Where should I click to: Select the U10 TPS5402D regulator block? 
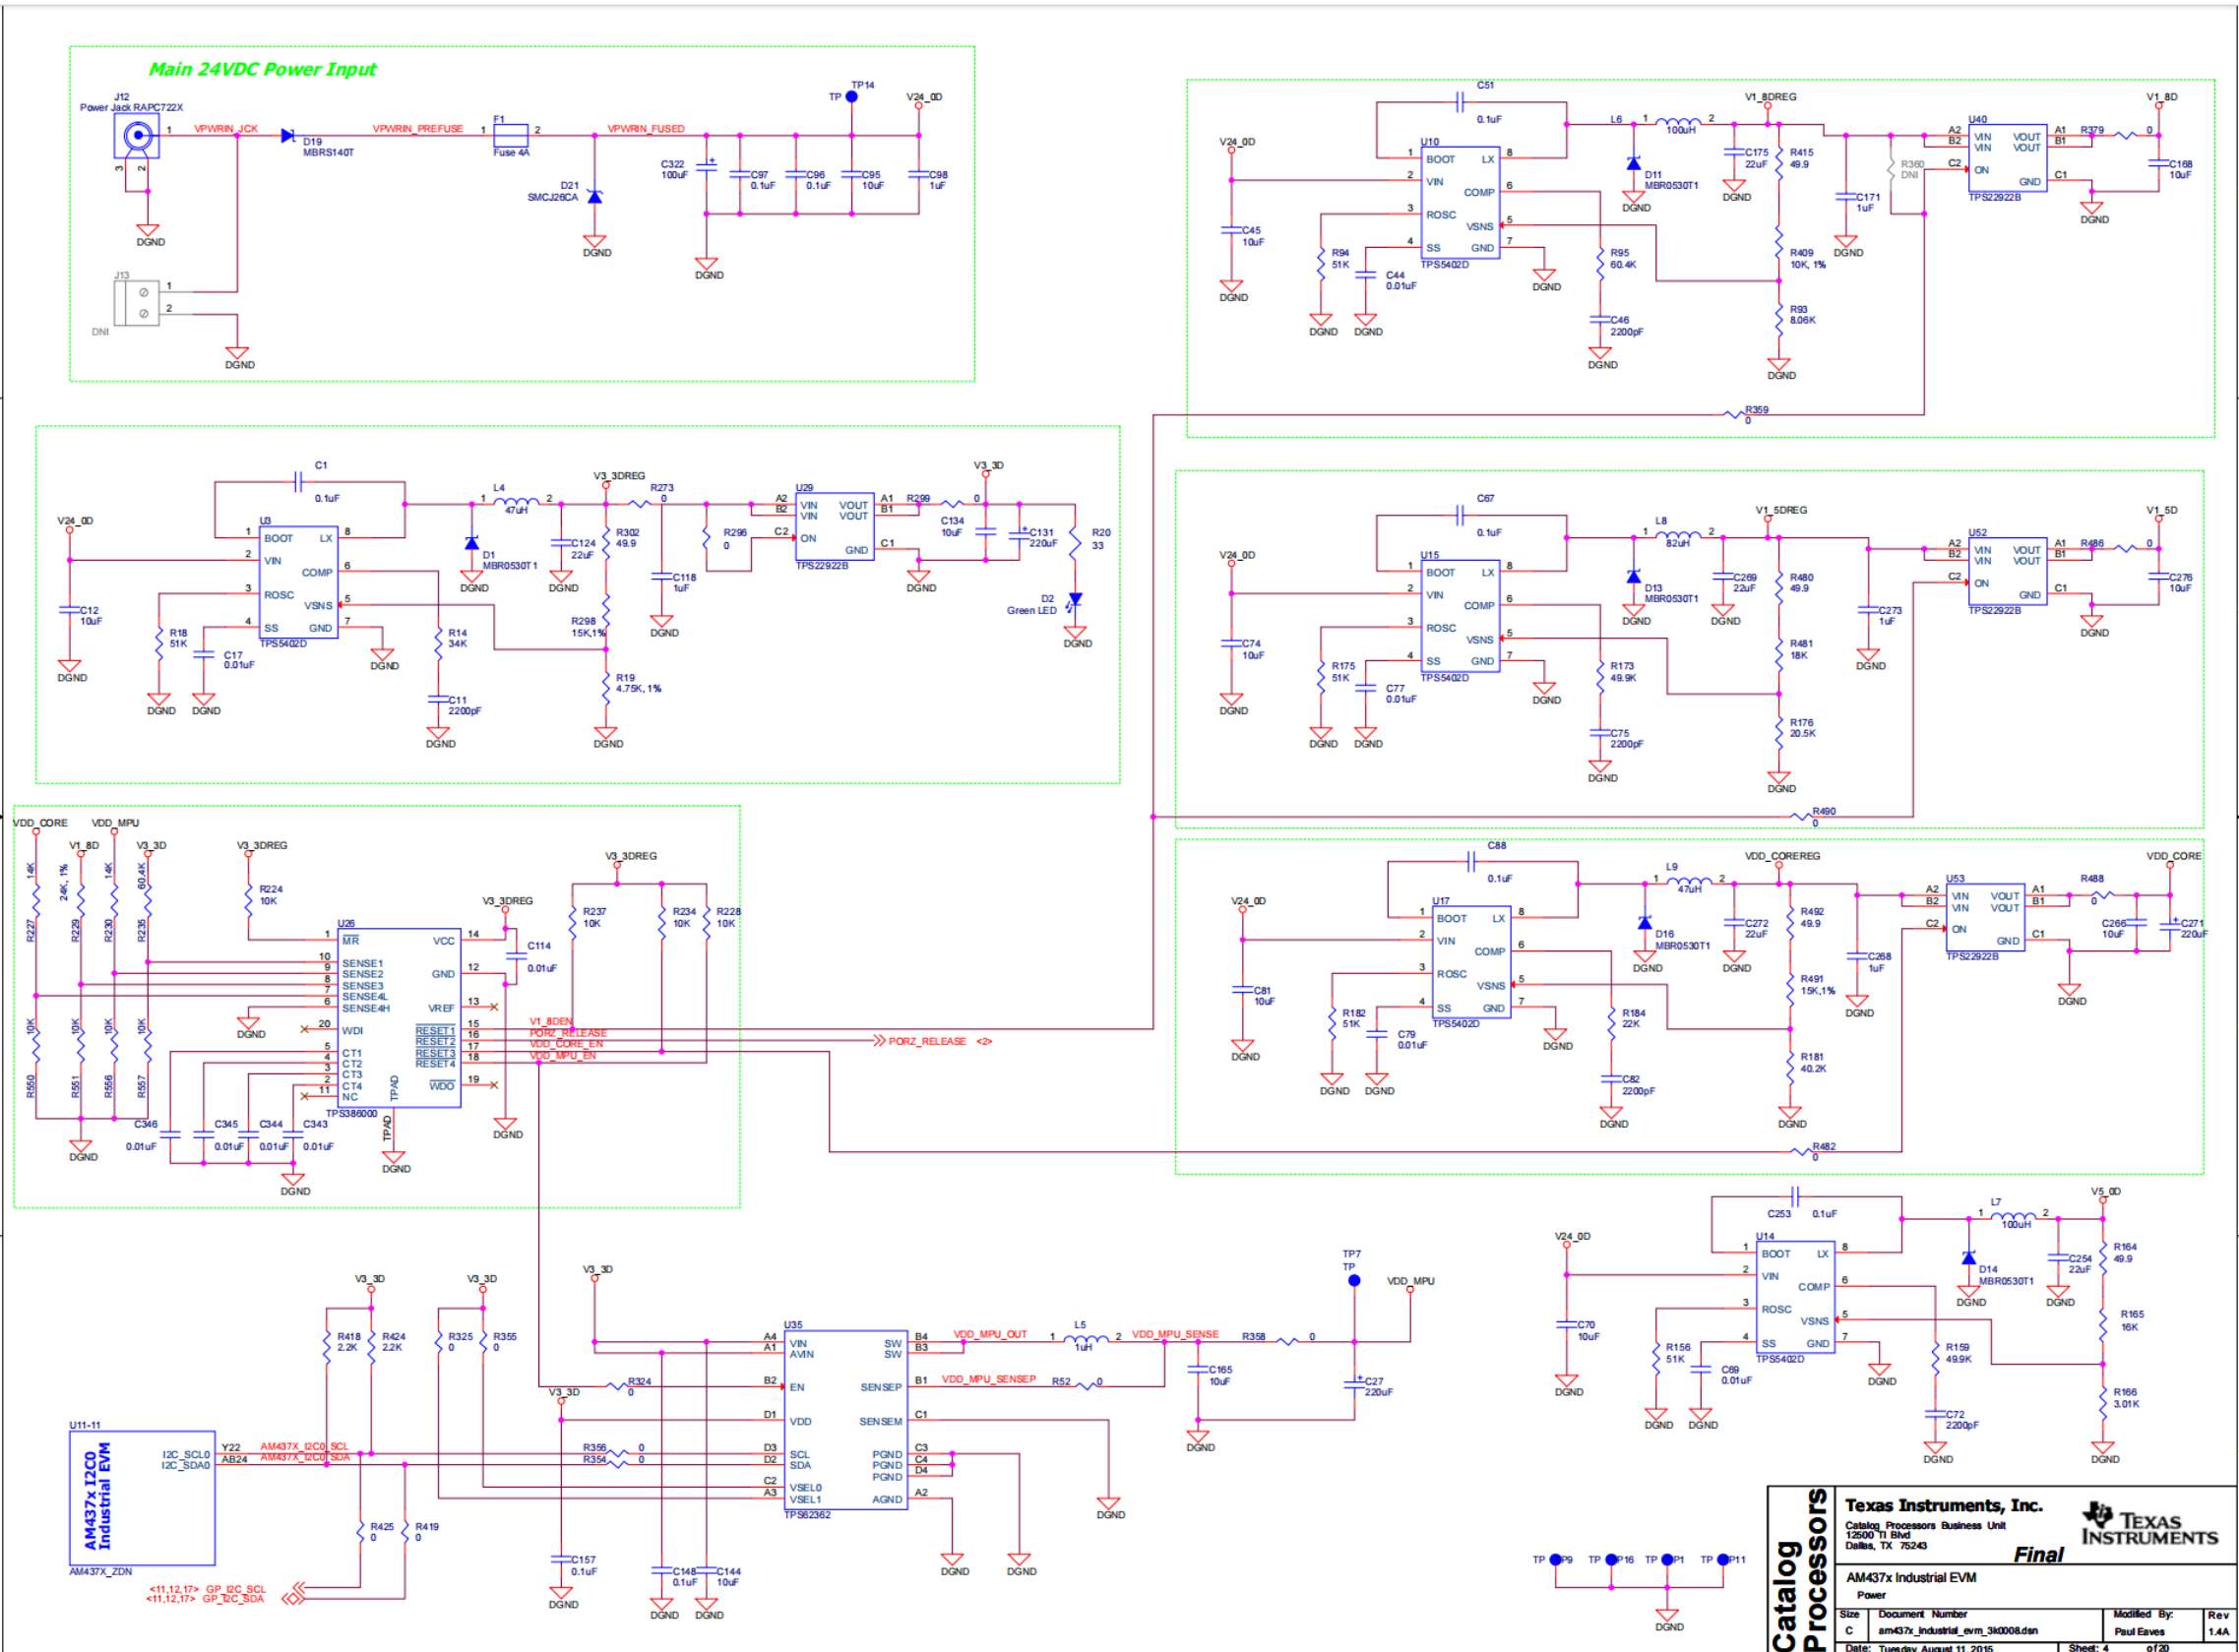pos(1460,203)
